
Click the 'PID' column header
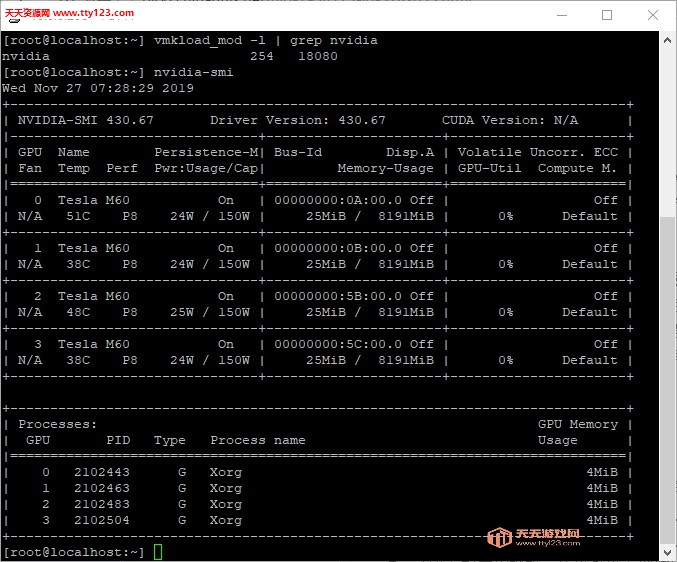118,440
